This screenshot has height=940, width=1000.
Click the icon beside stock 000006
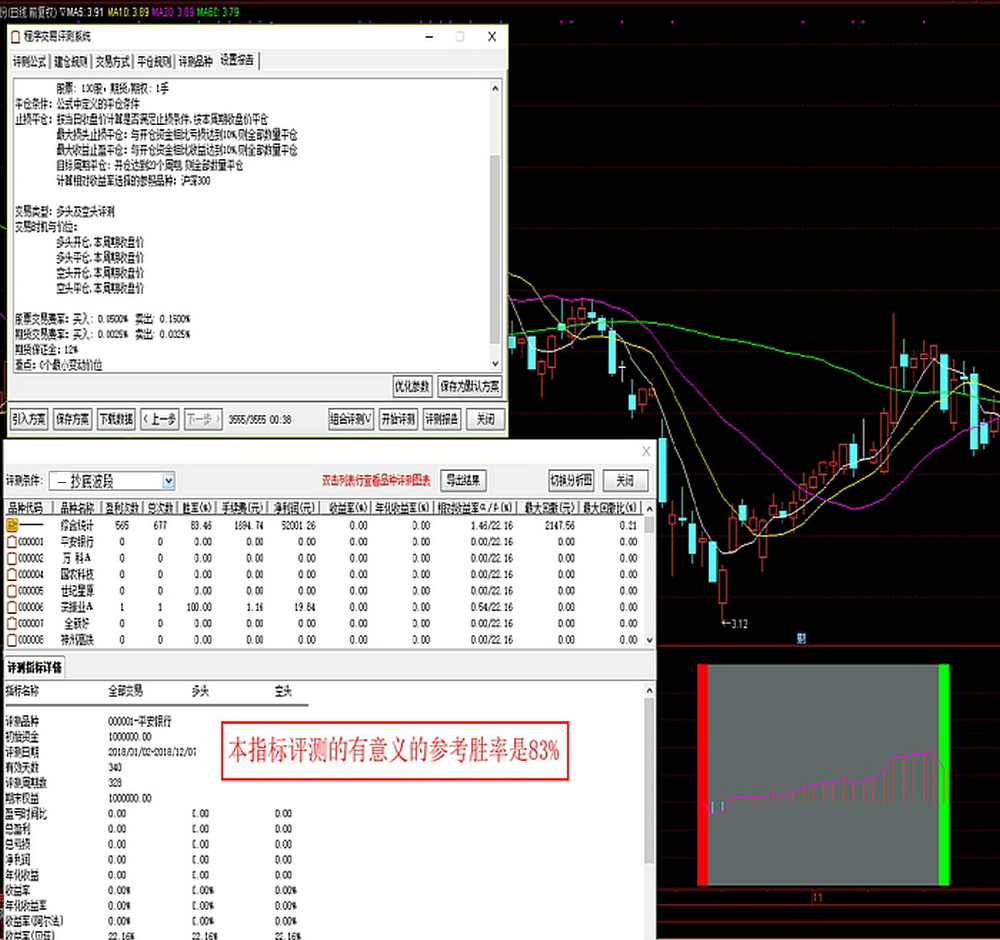pyautogui.click(x=13, y=607)
